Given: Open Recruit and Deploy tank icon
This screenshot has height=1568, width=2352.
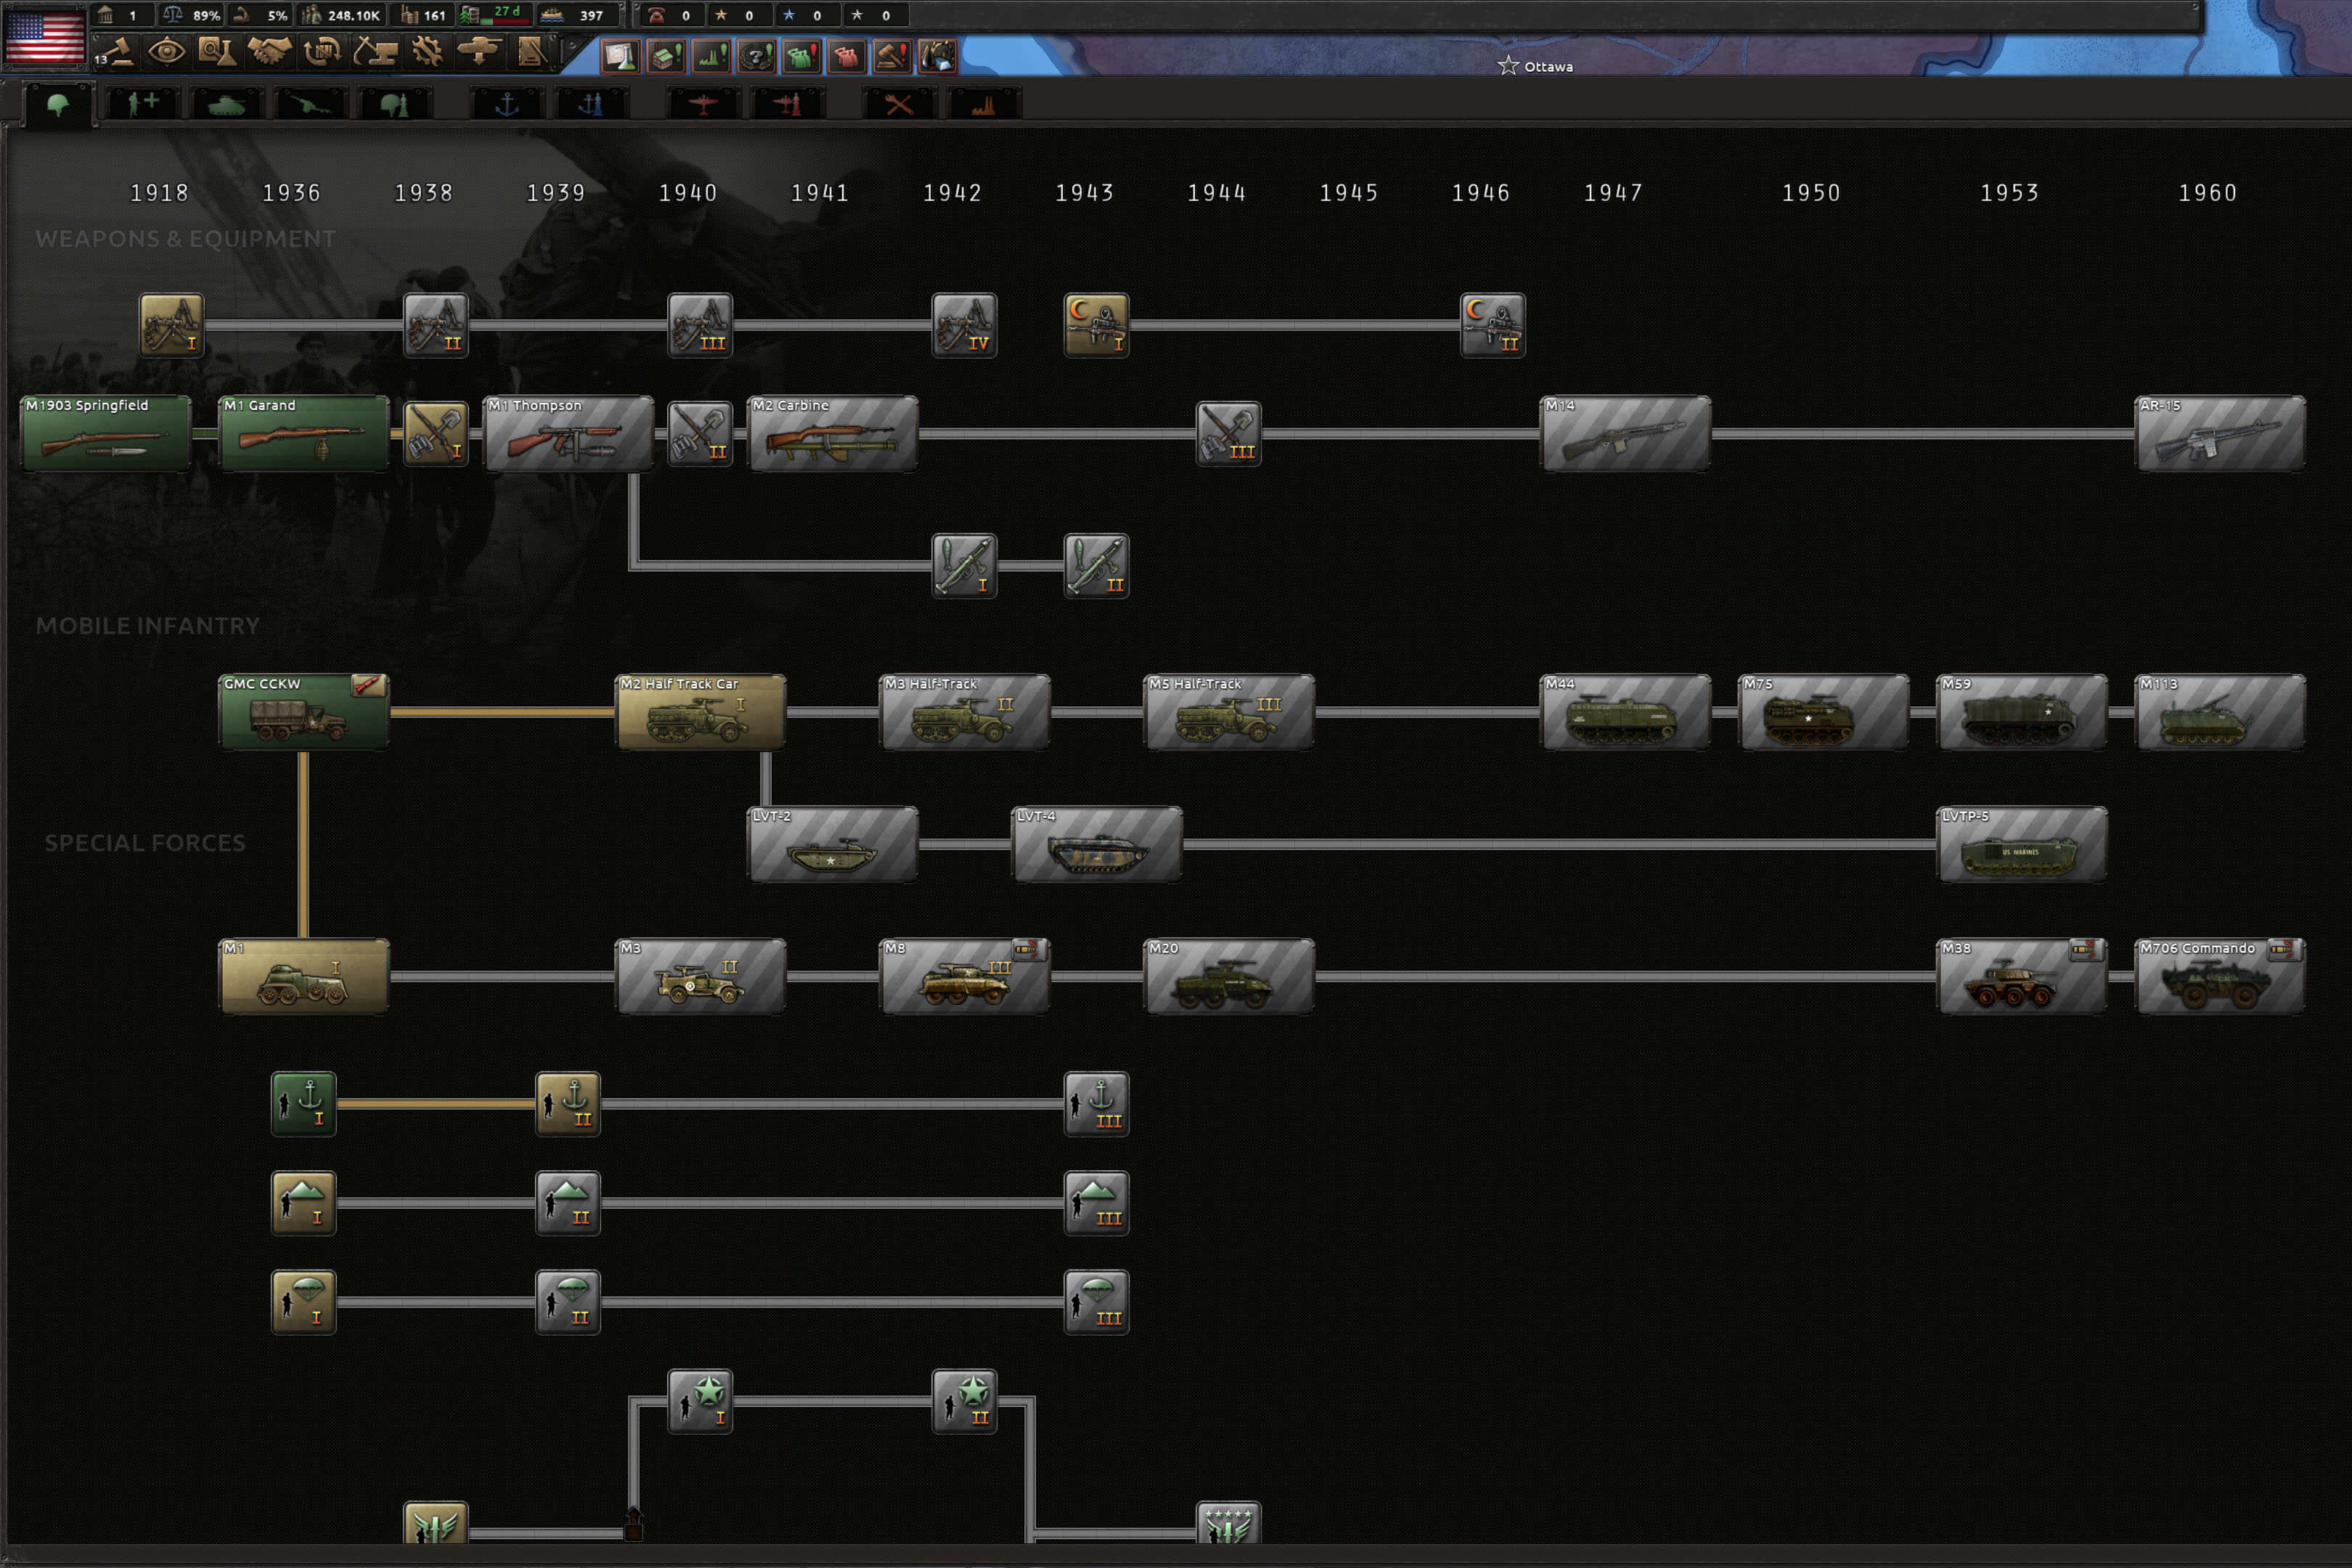Looking at the screenshot, I should (479, 52).
